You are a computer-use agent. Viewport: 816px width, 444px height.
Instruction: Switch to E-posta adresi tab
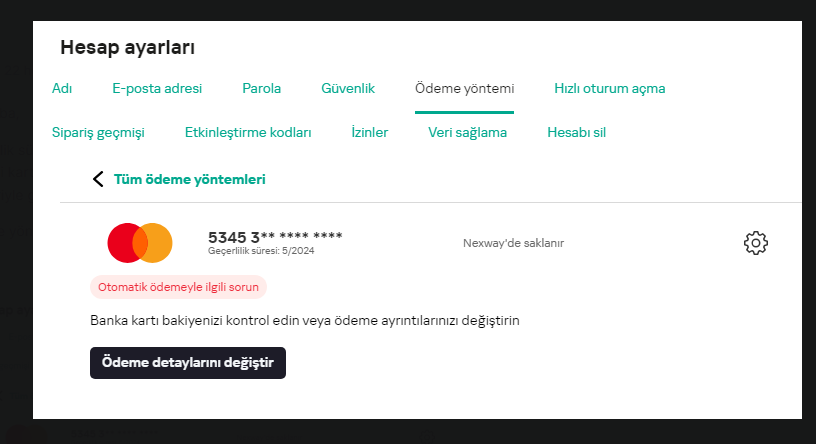(x=157, y=88)
